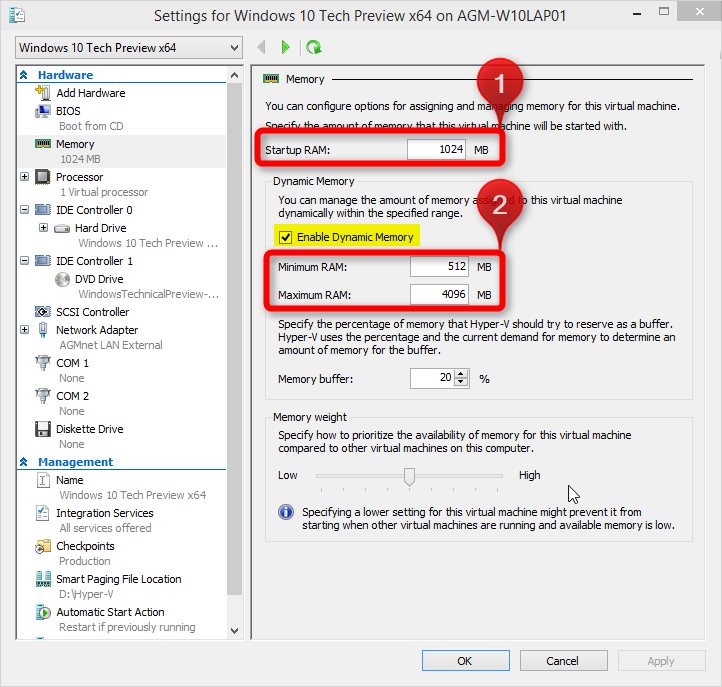The width and height of the screenshot is (722, 687).
Task: Decrease the Memory buffer with the down arrow
Action: point(461,382)
